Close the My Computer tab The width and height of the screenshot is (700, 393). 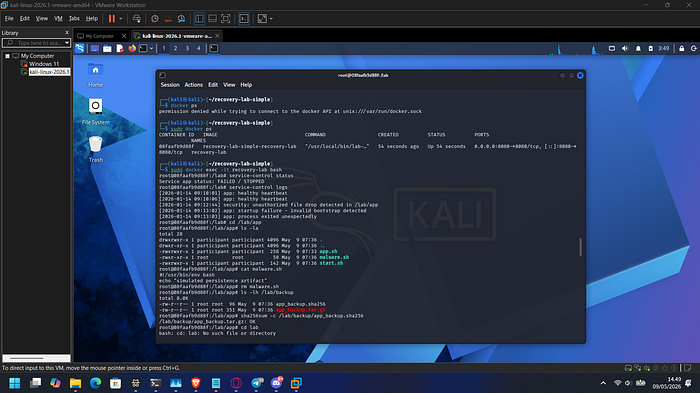tap(124, 36)
